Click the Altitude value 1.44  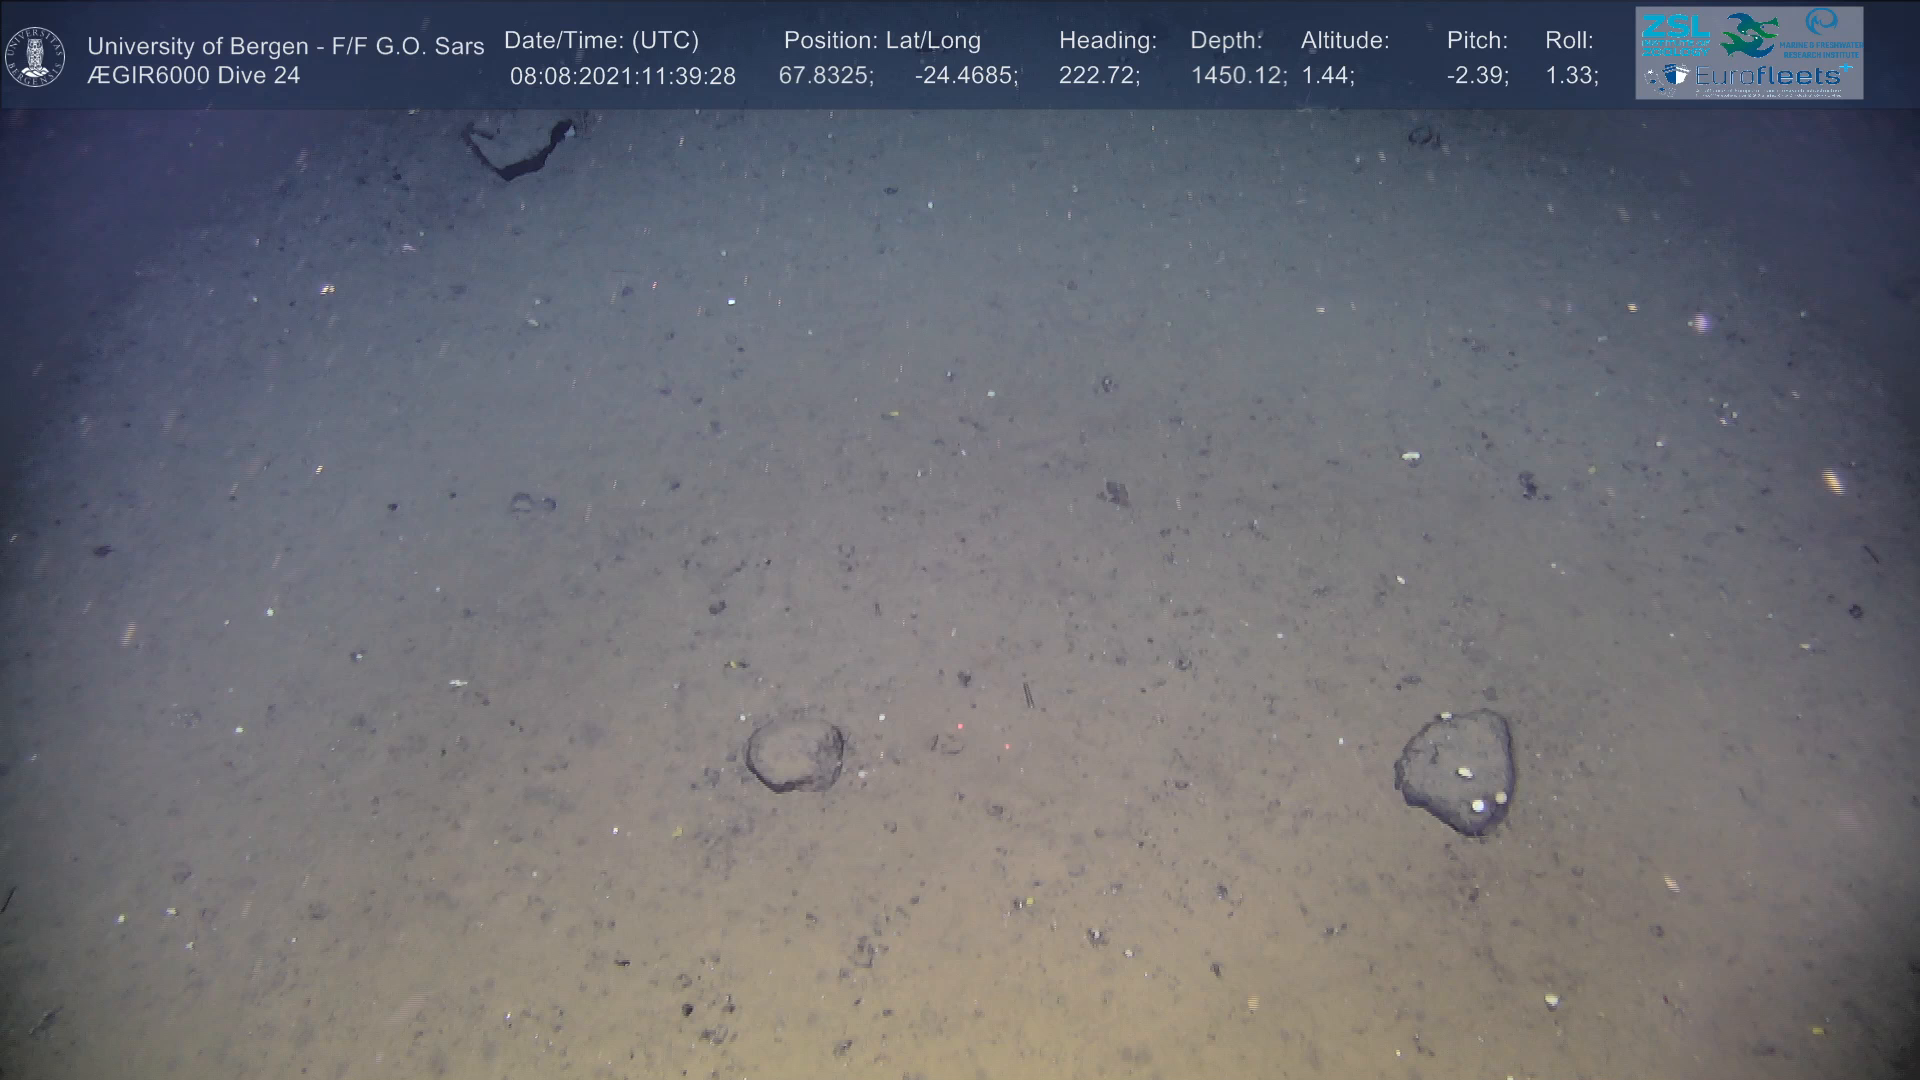pyautogui.click(x=1327, y=76)
